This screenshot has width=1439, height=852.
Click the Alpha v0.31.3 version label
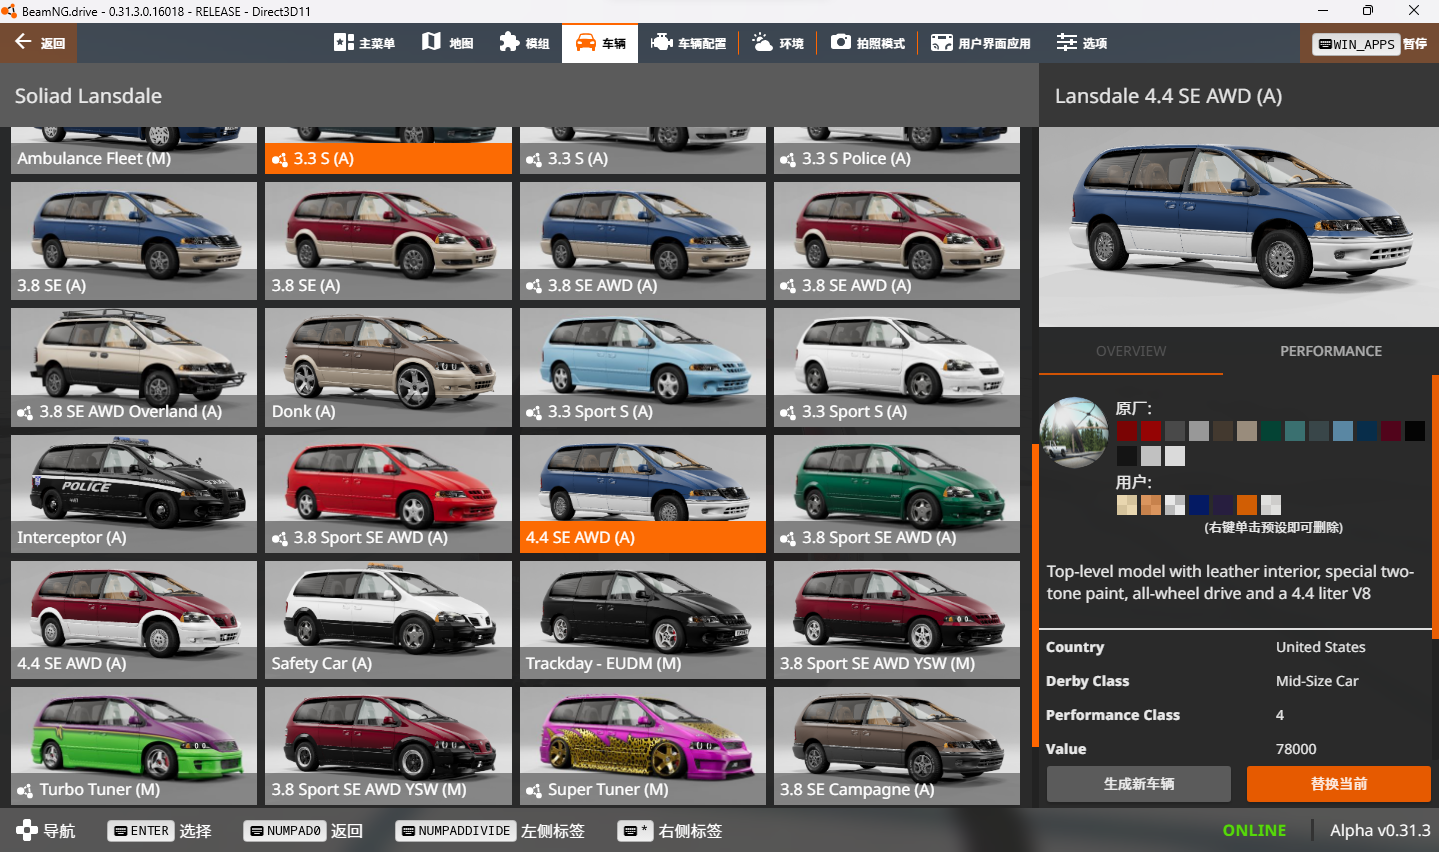click(x=1380, y=831)
